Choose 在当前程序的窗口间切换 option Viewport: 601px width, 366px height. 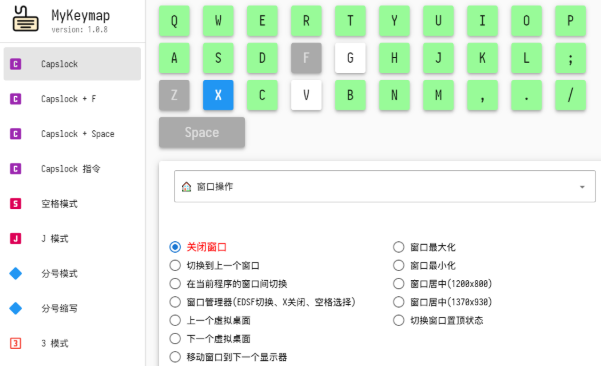coord(175,284)
